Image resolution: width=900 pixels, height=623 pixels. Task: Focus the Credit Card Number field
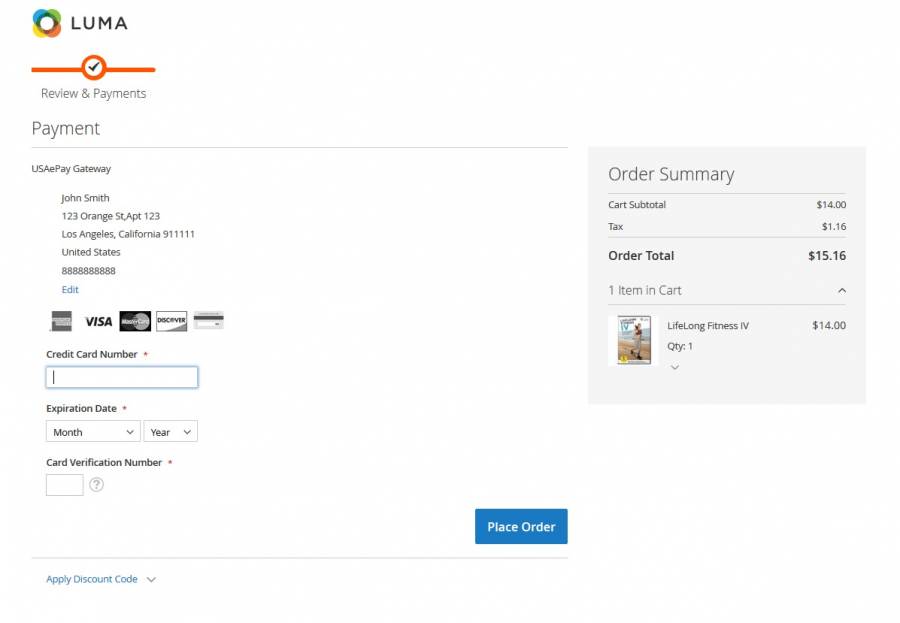(122, 377)
